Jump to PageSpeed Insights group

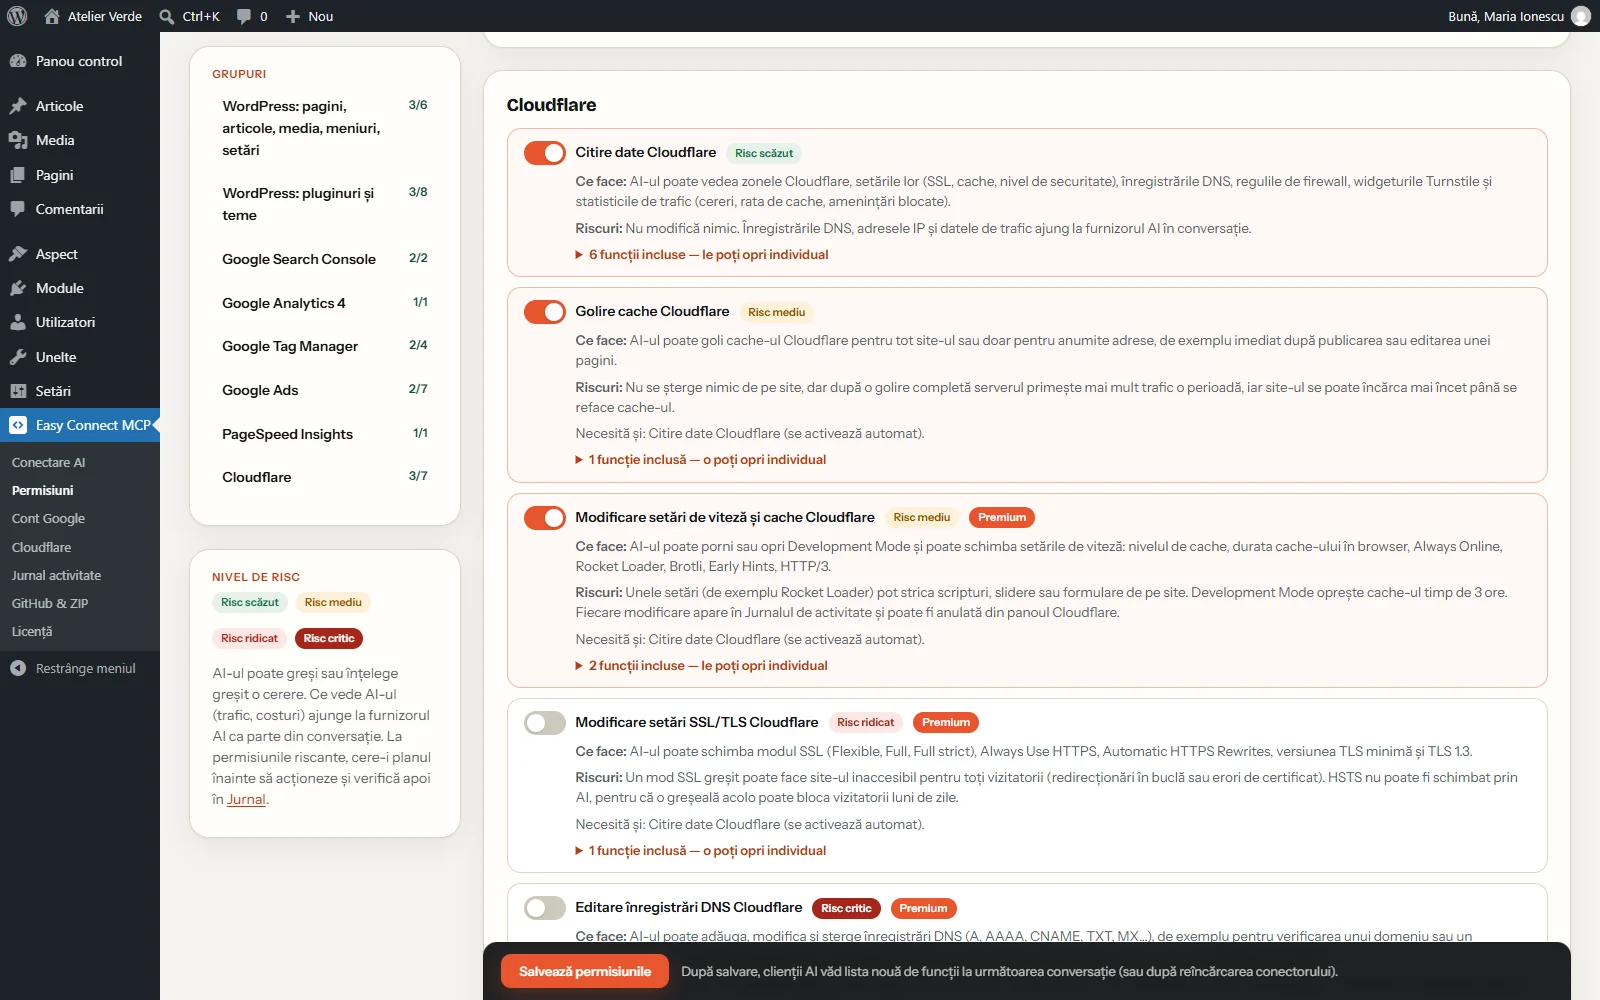click(325, 434)
